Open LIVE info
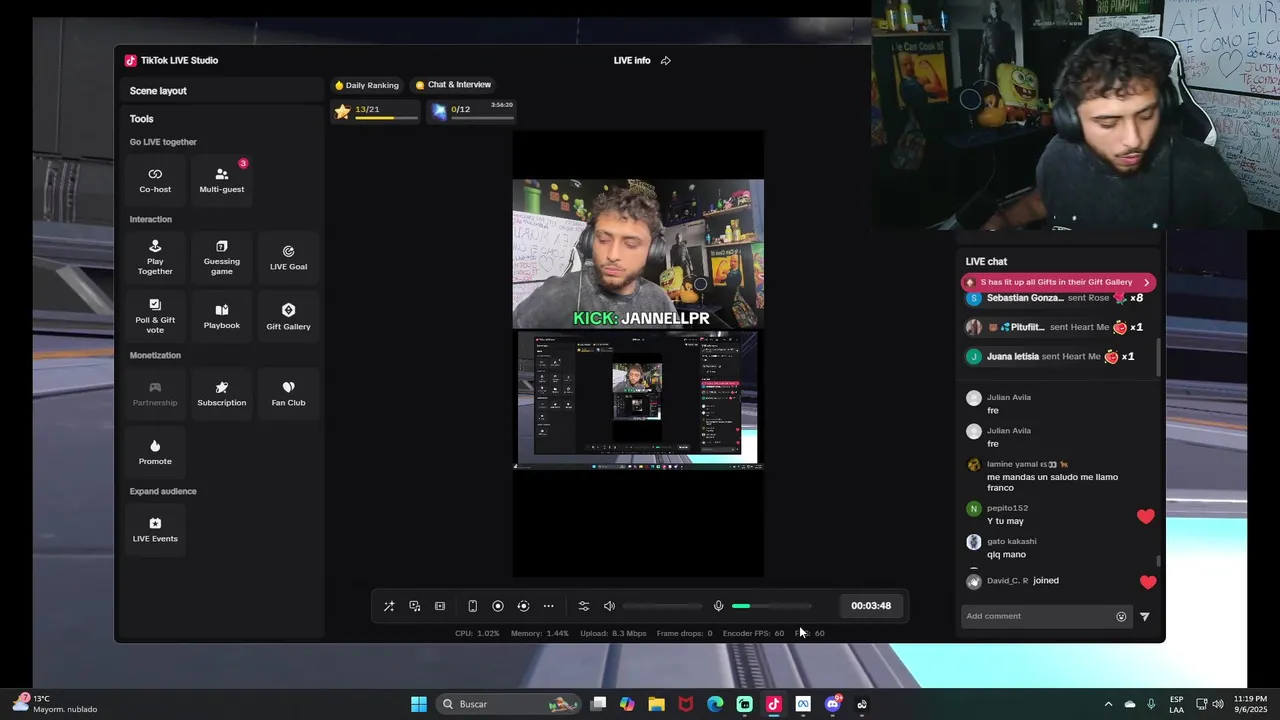 point(632,60)
